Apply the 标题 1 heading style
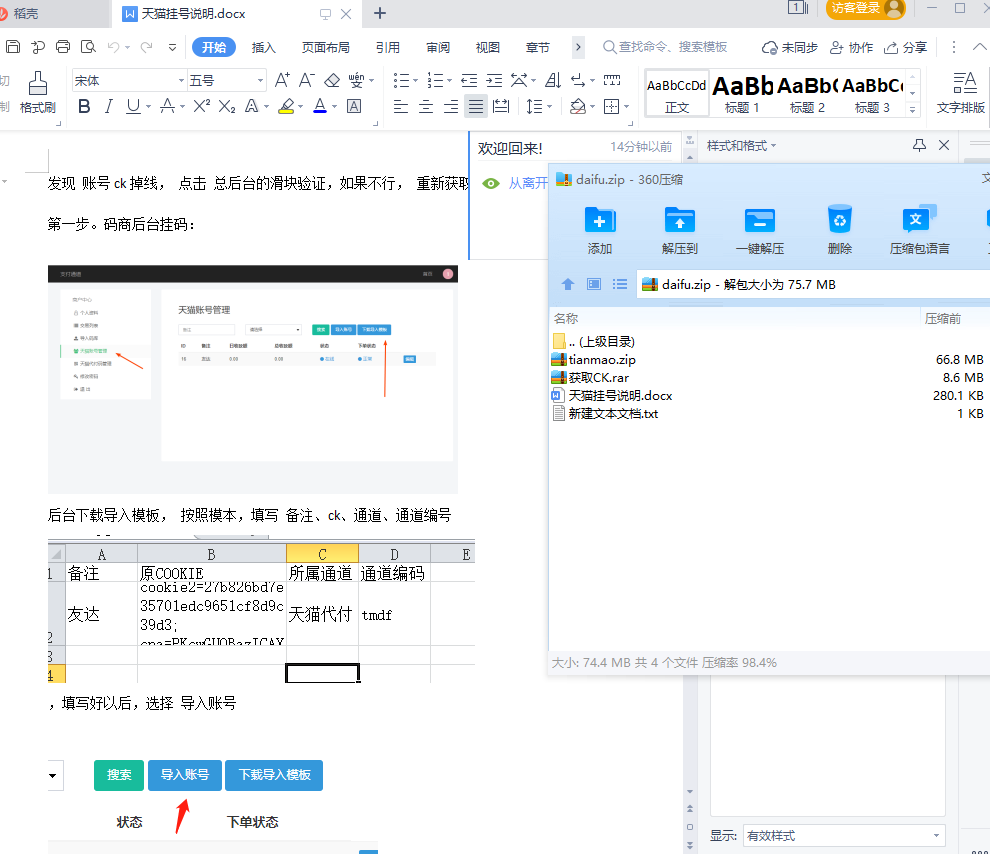990x854 pixels. [742, 93]
